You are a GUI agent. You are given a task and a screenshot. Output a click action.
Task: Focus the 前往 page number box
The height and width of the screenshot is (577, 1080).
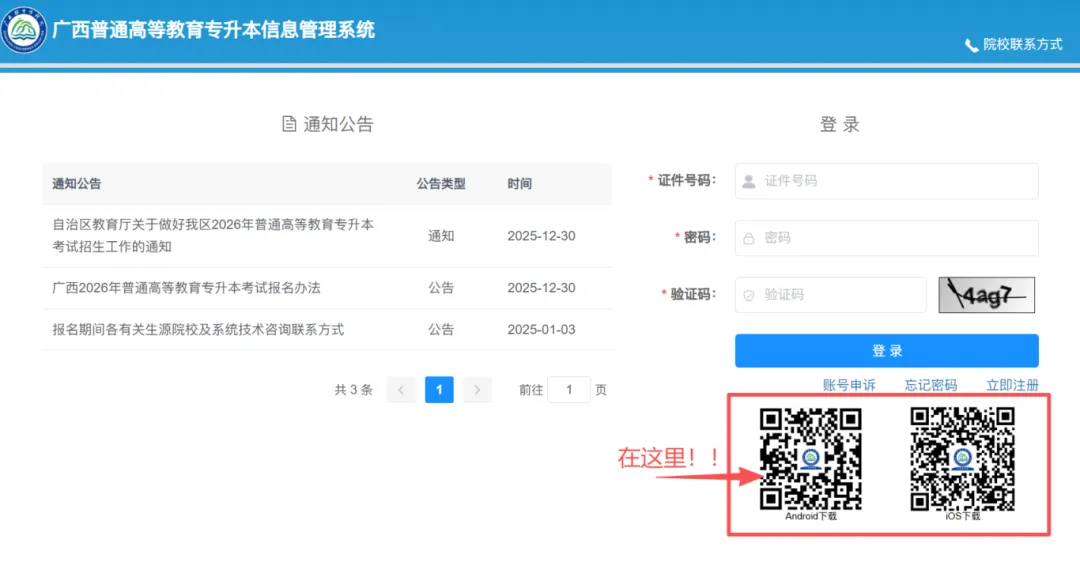569,390
